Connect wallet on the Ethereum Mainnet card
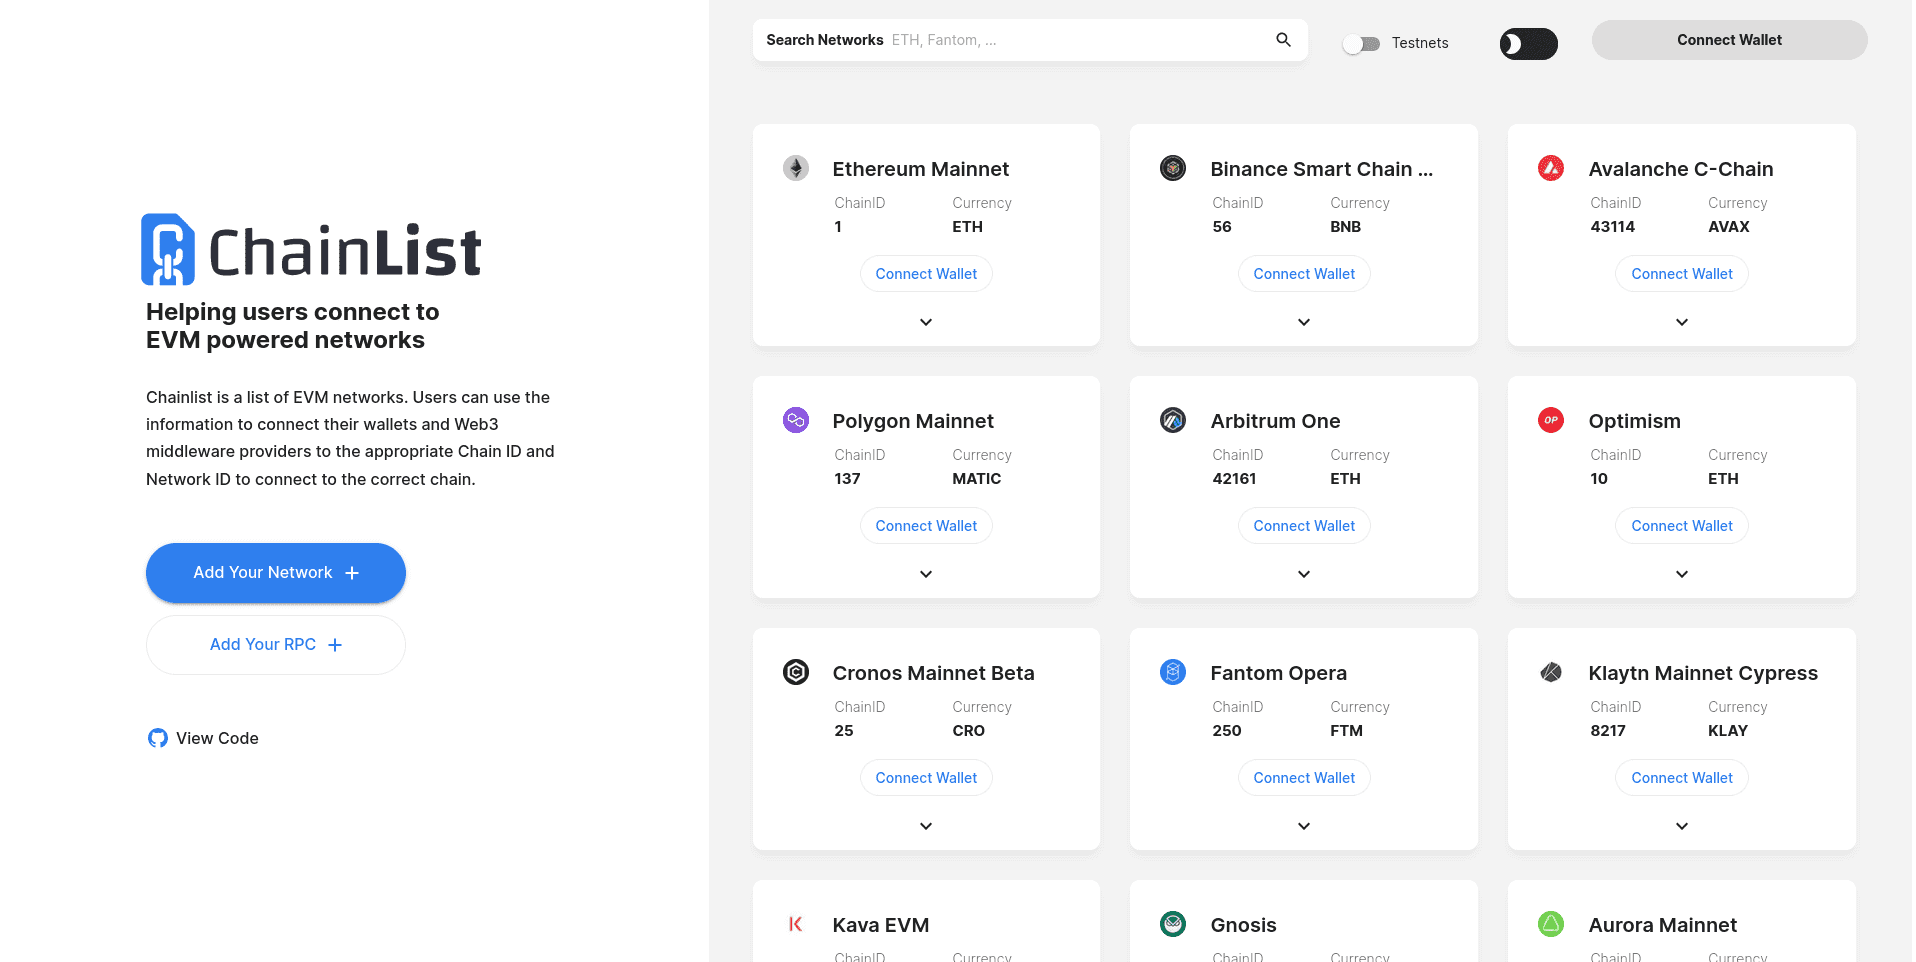The height and width of the screenshot is (962, 1916). (926, 274)
